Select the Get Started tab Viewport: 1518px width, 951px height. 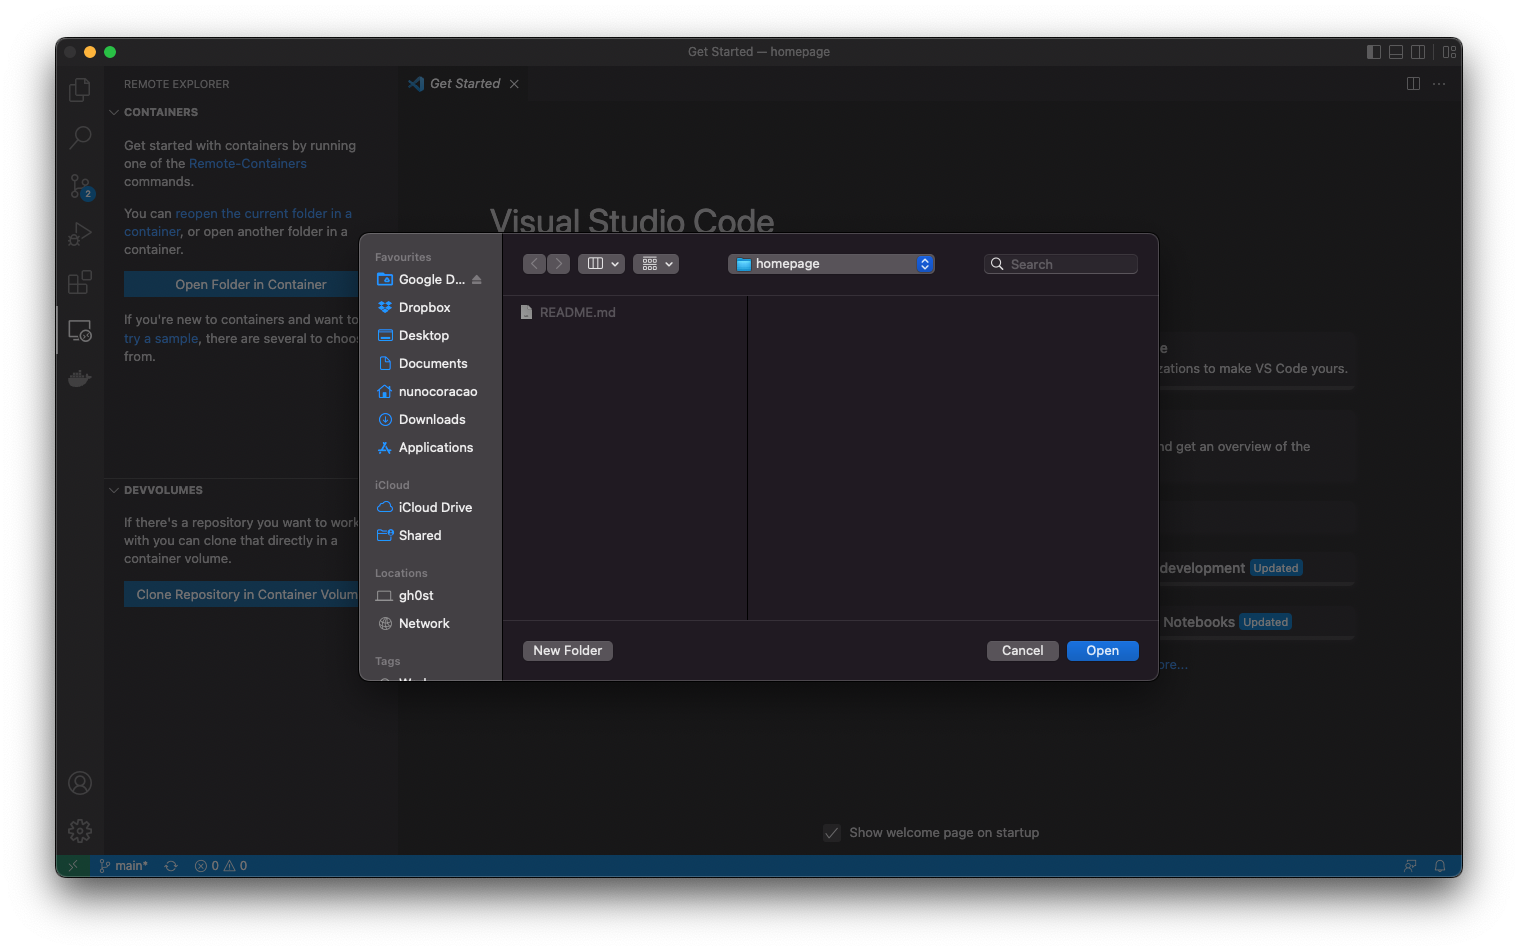[x=464, y=84]
